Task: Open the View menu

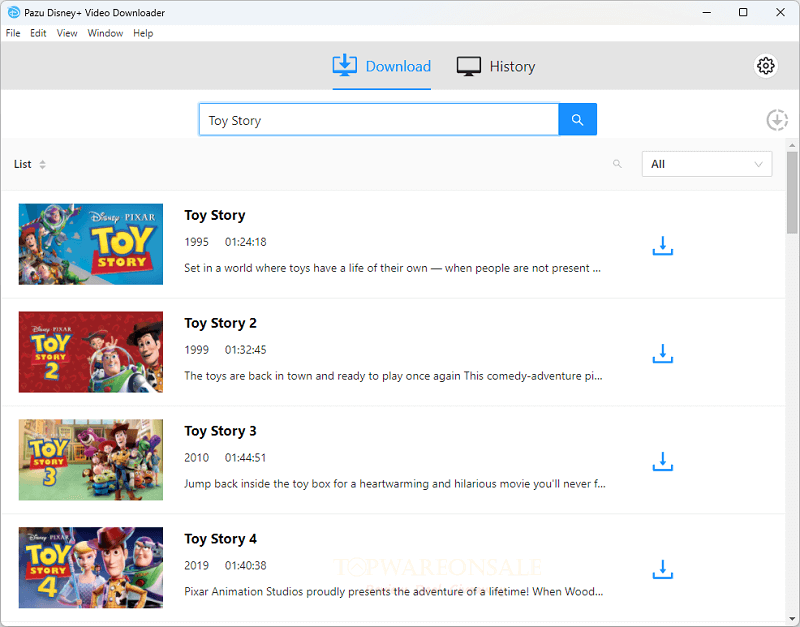Action: tap(67, 33)
